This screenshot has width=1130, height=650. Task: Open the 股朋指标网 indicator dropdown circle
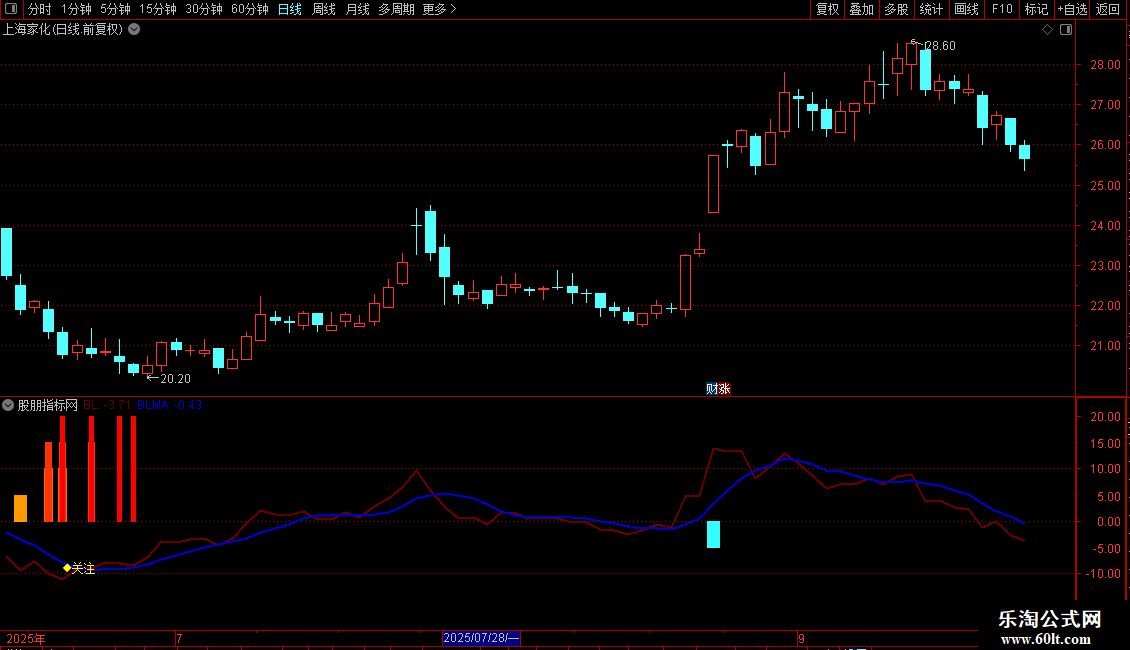click(x=8, y=405)
